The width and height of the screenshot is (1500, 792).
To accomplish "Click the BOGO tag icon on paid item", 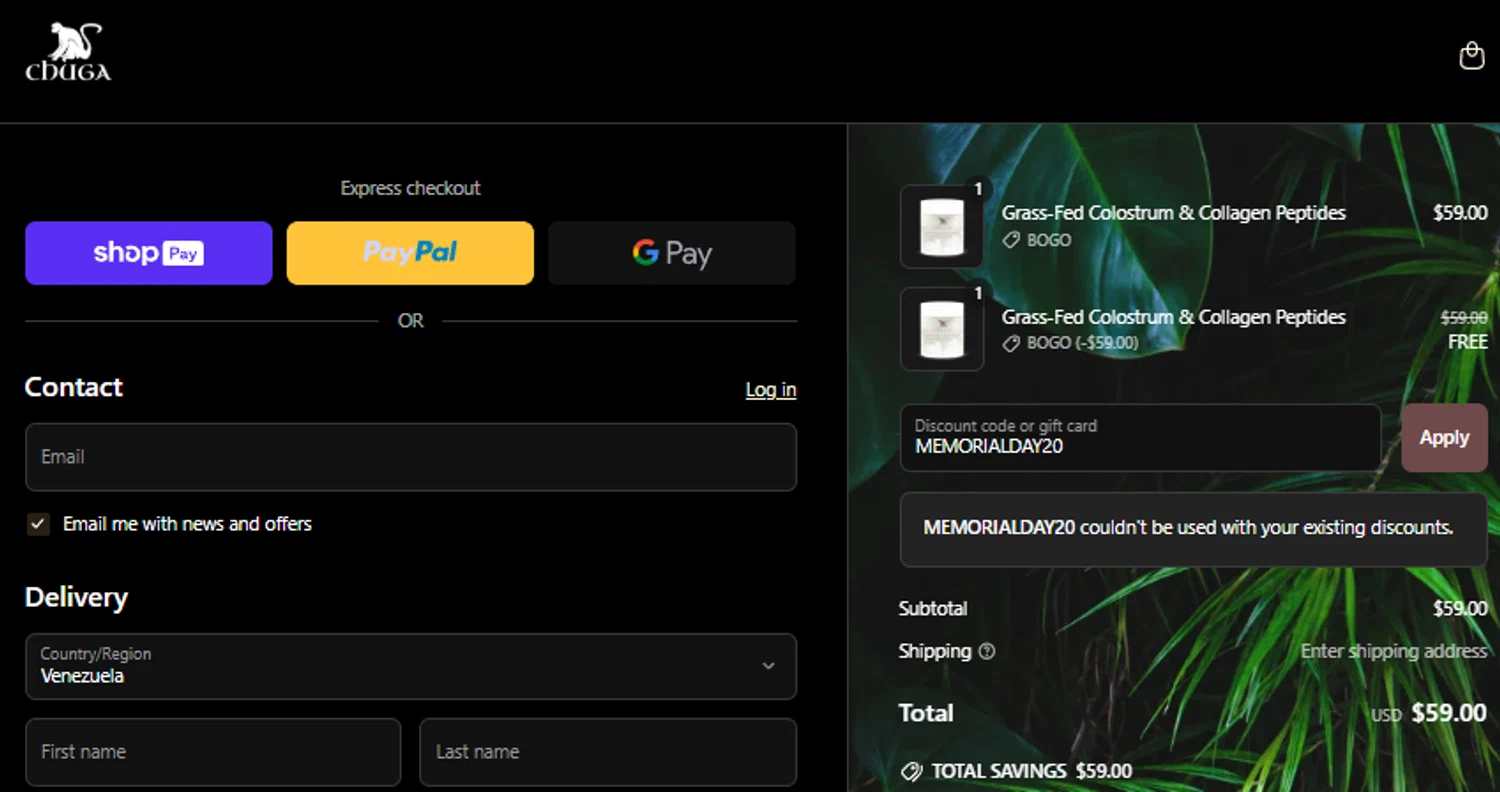I will pyautogui.click(x=1011, y=240).
